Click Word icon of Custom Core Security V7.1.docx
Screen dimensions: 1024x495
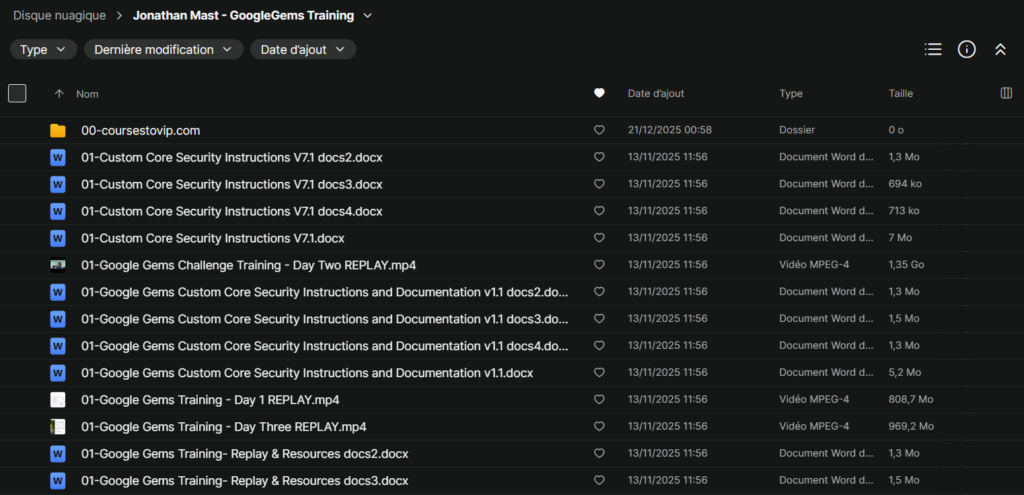click(x=58, y=238)
